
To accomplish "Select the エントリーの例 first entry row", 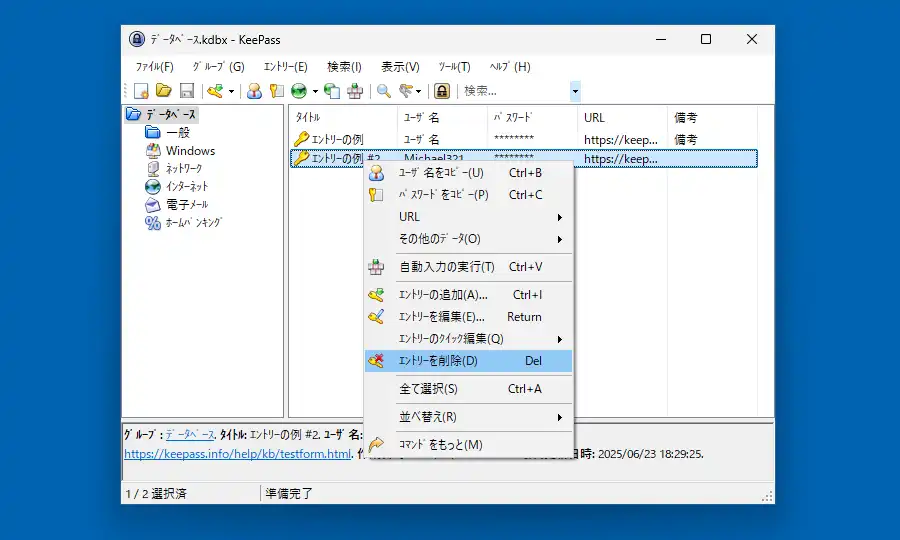I will [523, 139].
